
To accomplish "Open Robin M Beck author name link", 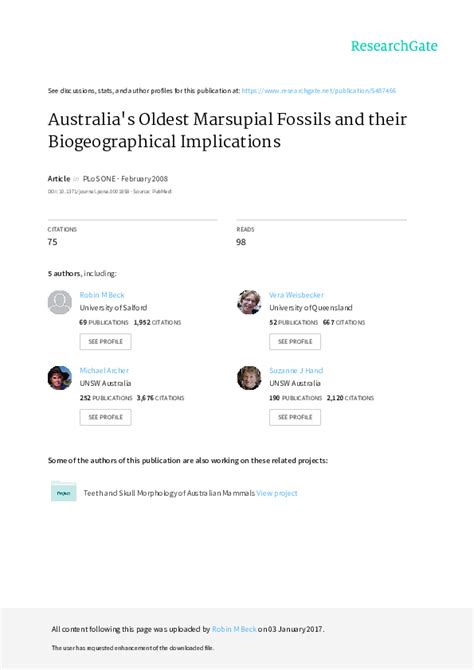I will click(102, 295).
